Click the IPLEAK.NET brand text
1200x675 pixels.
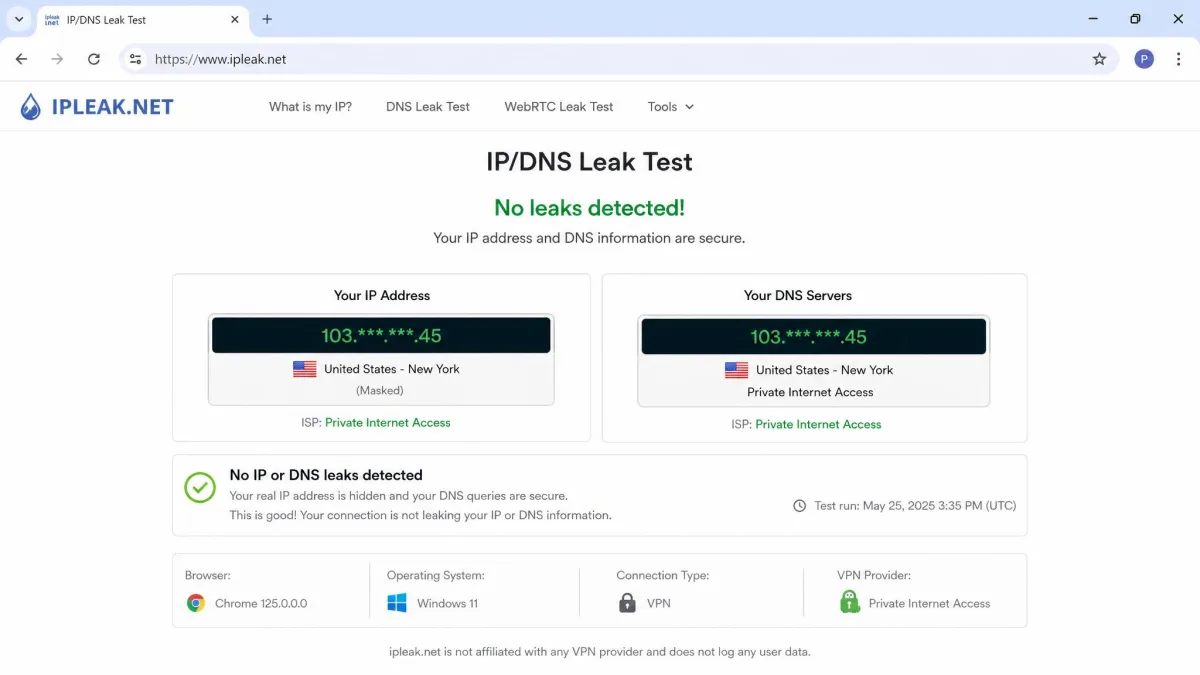point(113,107)
